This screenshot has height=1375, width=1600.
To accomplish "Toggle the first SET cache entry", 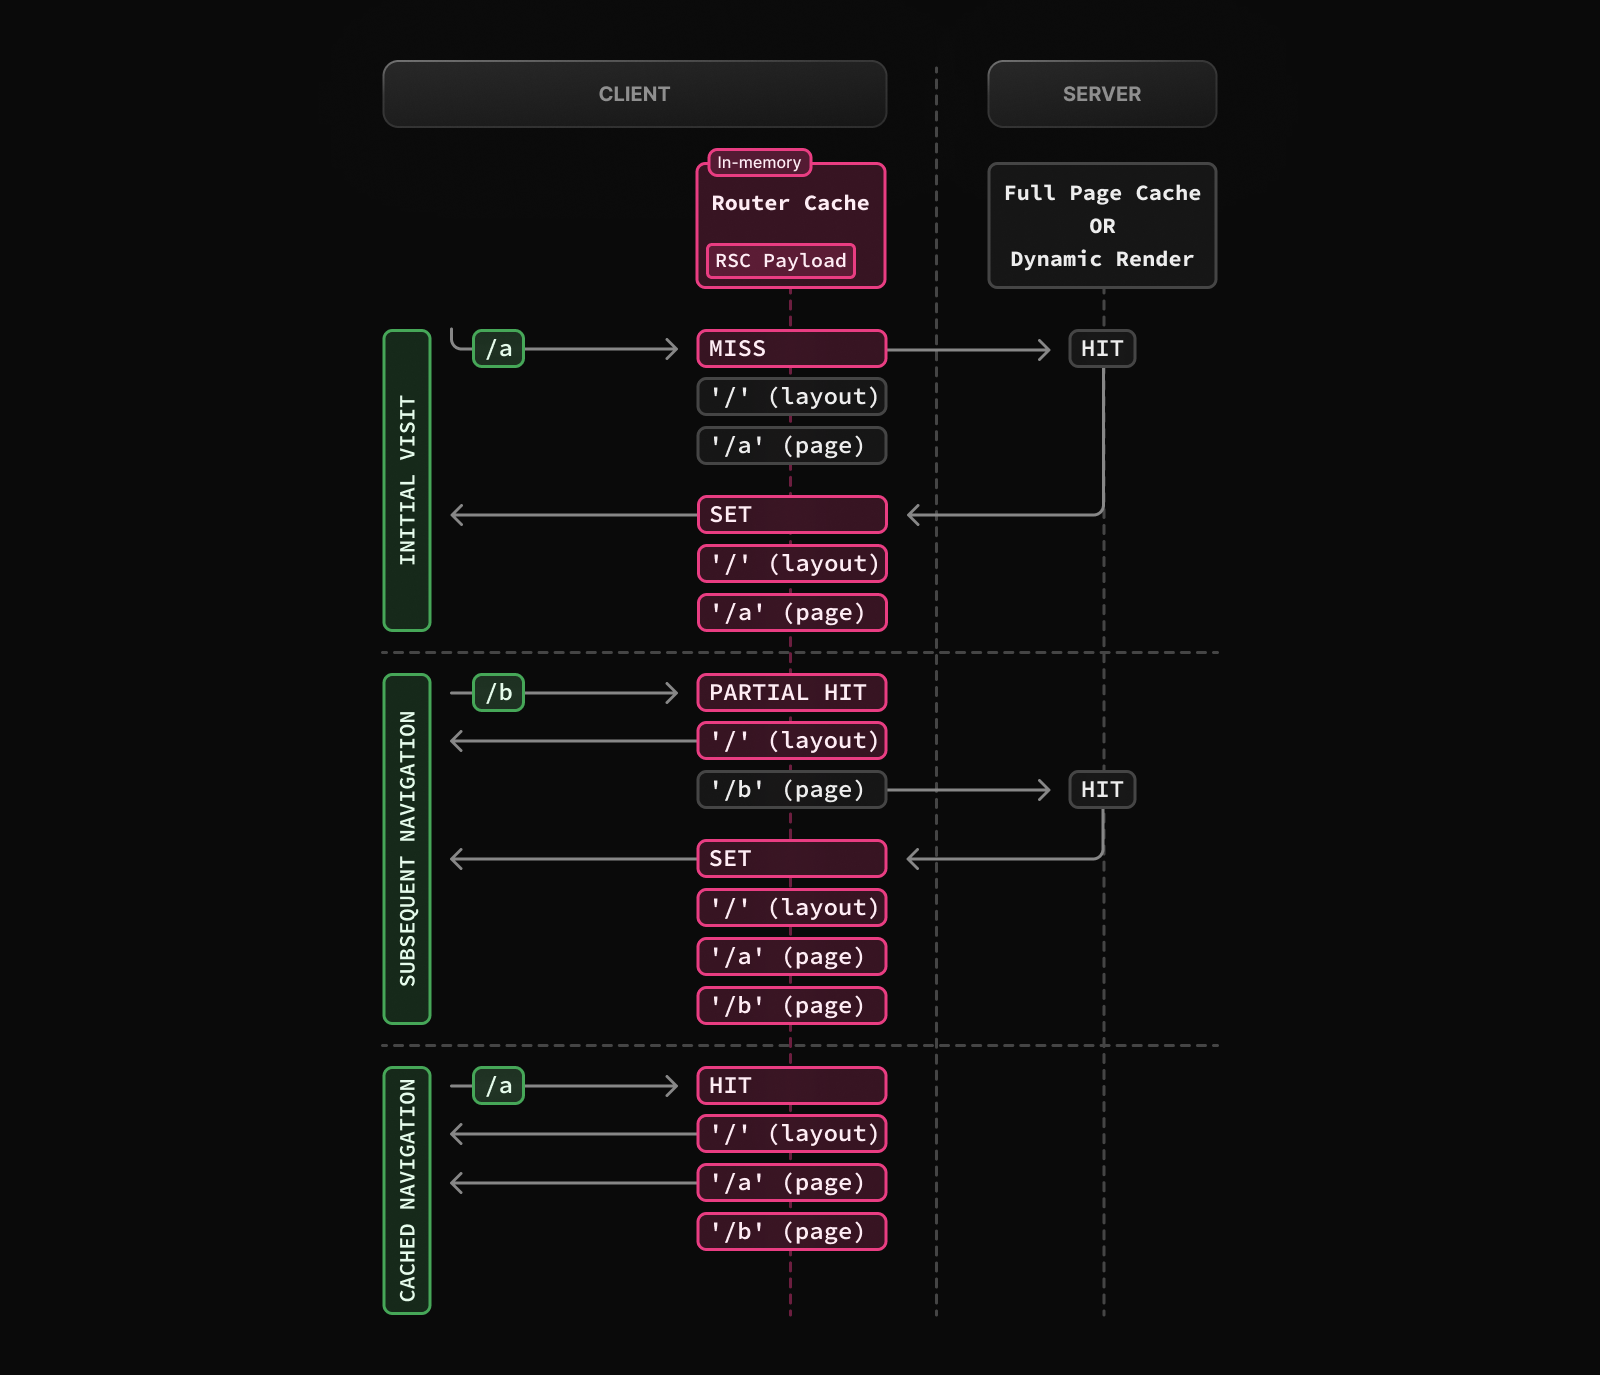I will pyautogui.click(x=791, y=514).
